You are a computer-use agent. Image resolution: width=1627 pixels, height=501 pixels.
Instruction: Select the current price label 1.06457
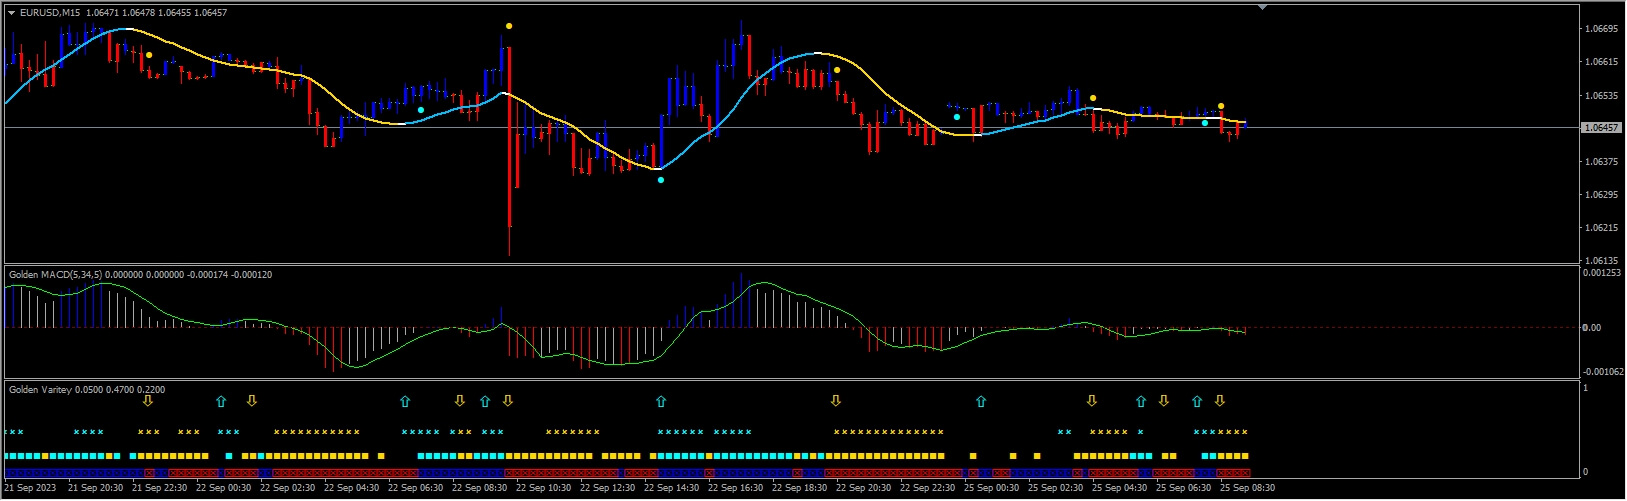click(x=1603, y=128)
